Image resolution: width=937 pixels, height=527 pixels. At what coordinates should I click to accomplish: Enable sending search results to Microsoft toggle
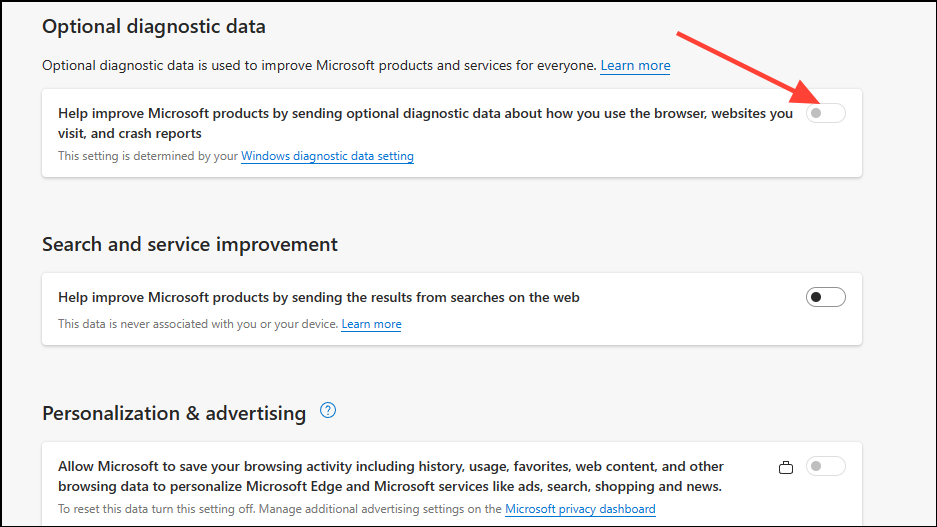[x=825, y=297]
